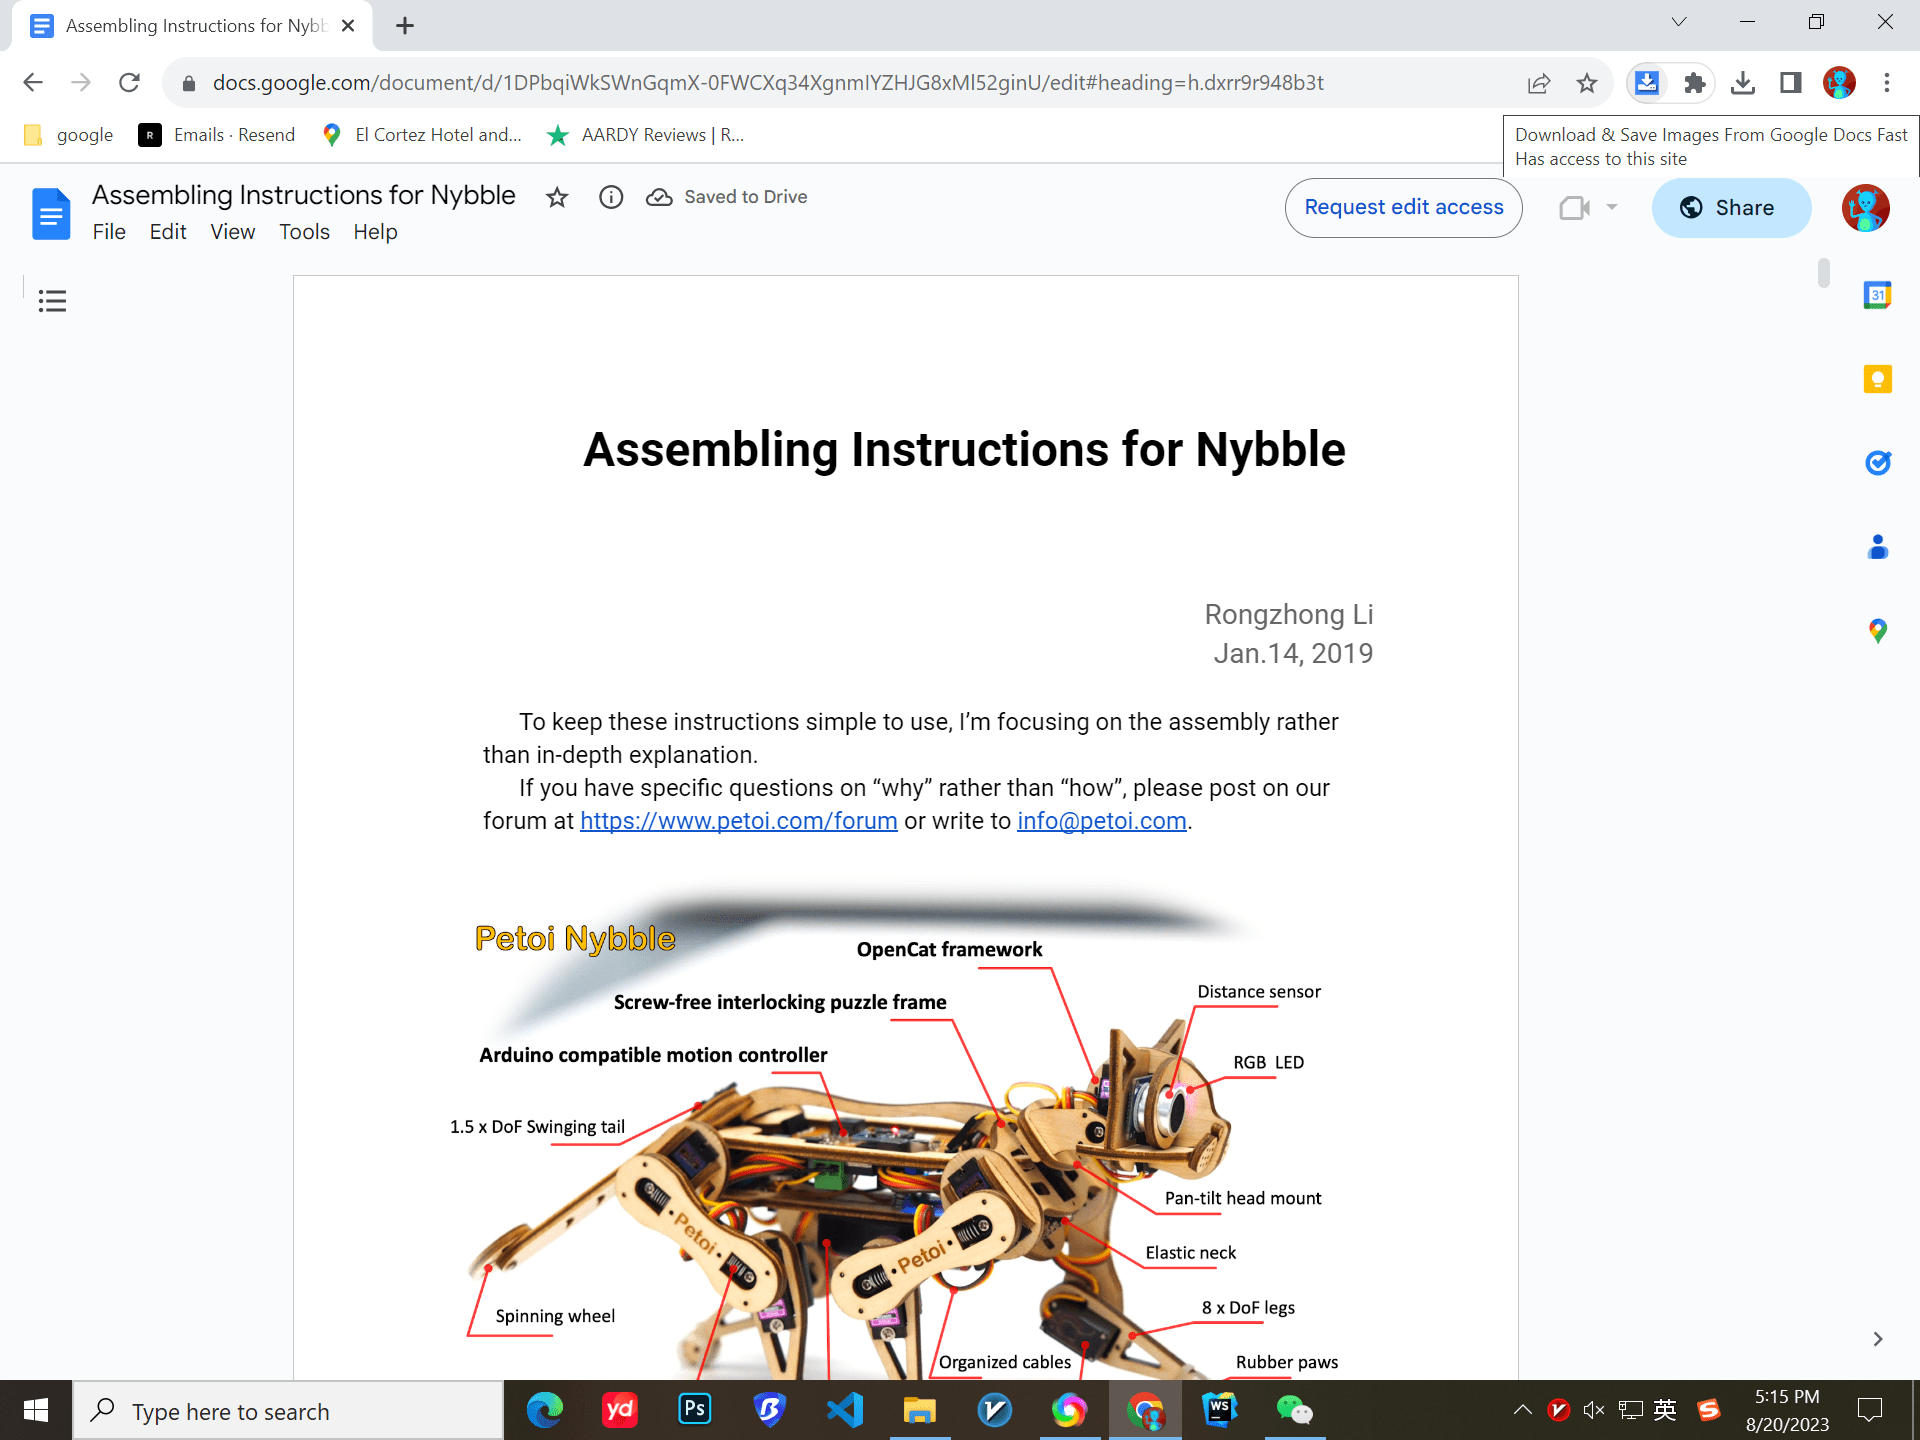1920x1440 pixels.
Task: Bookmark this page with star icon
Action: [x=1586, y=83]
